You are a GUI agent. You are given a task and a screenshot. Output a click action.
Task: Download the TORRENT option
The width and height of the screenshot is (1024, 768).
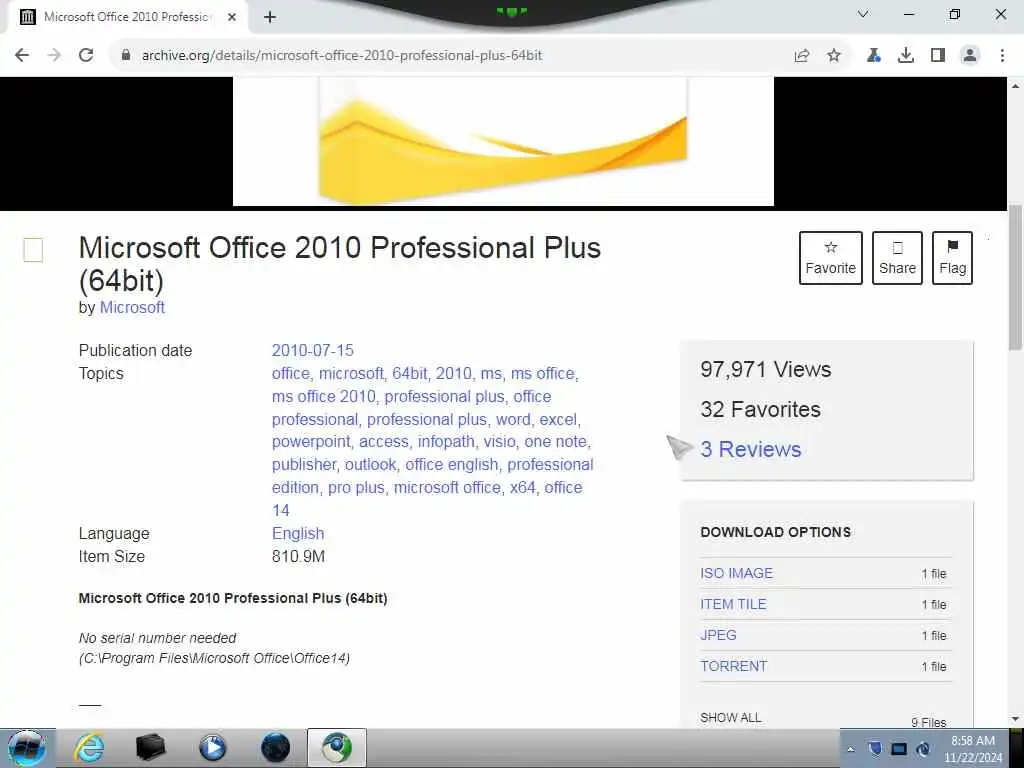pyautogui.click(x=733, y=667)
